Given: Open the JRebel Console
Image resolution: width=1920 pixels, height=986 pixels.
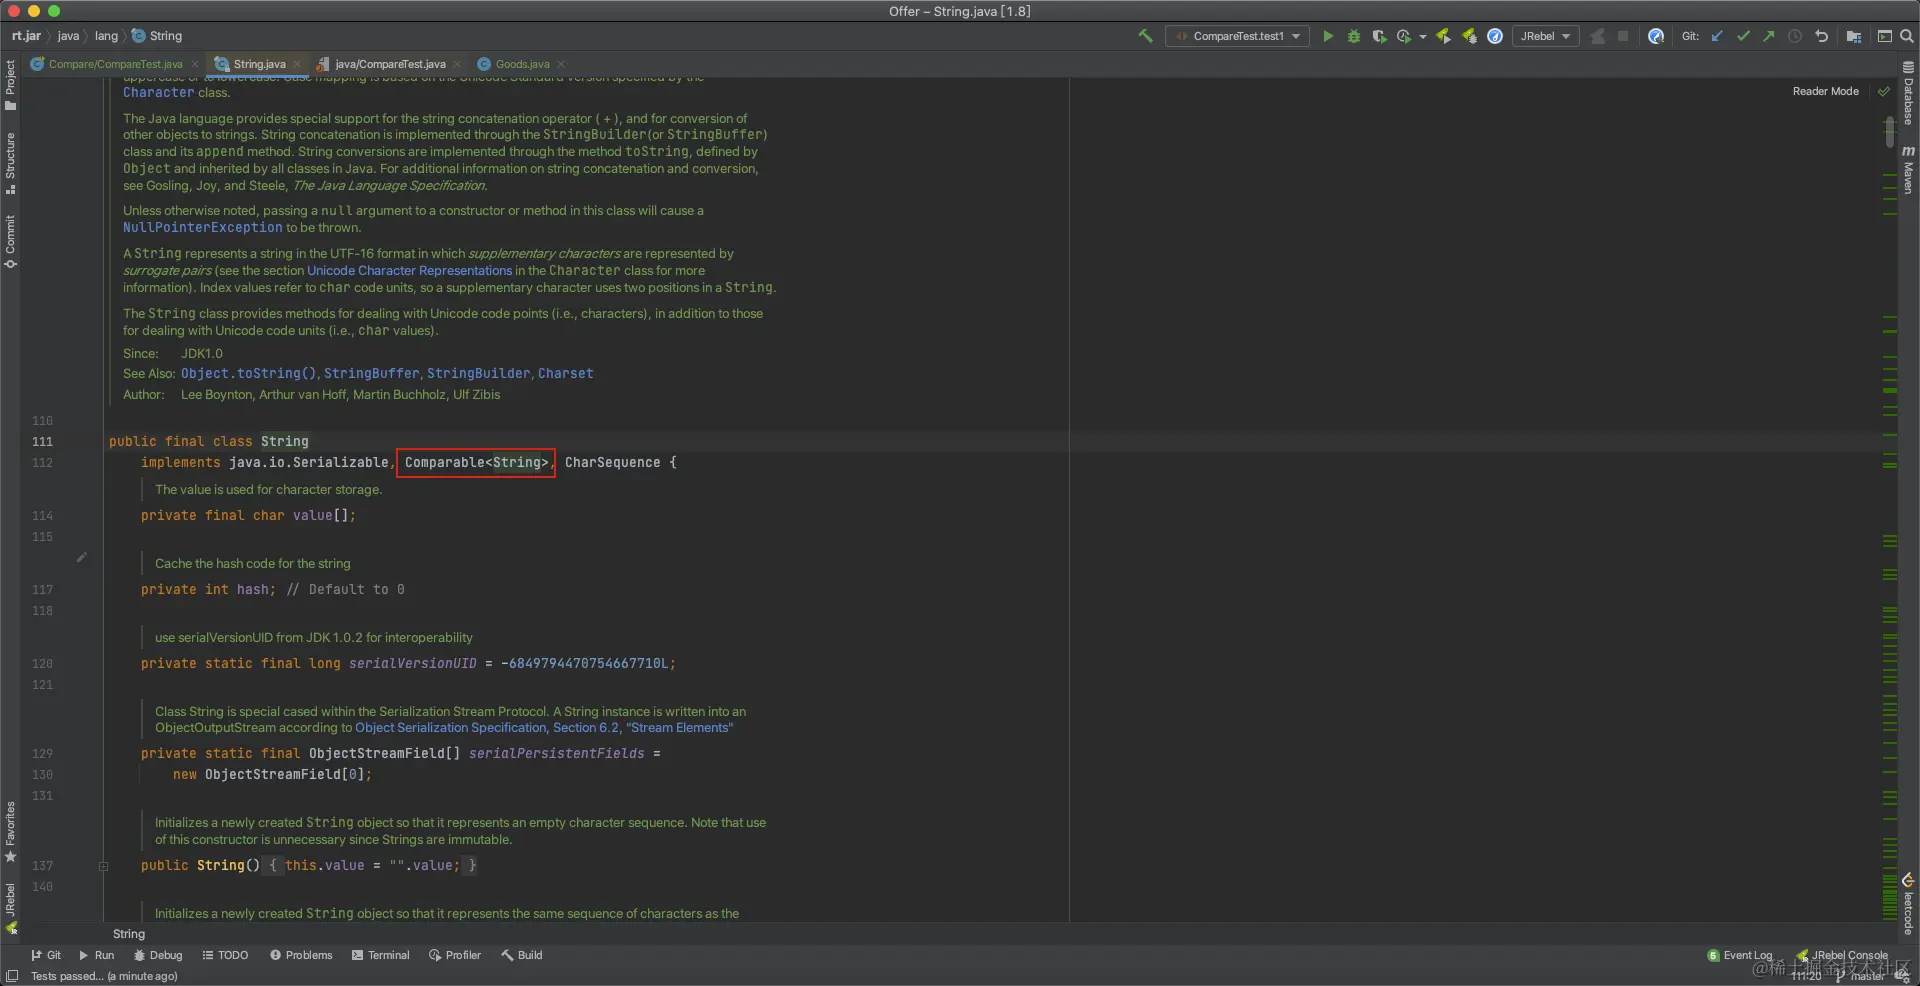Looking at the screenshot, I should (x=1842, y=955).
